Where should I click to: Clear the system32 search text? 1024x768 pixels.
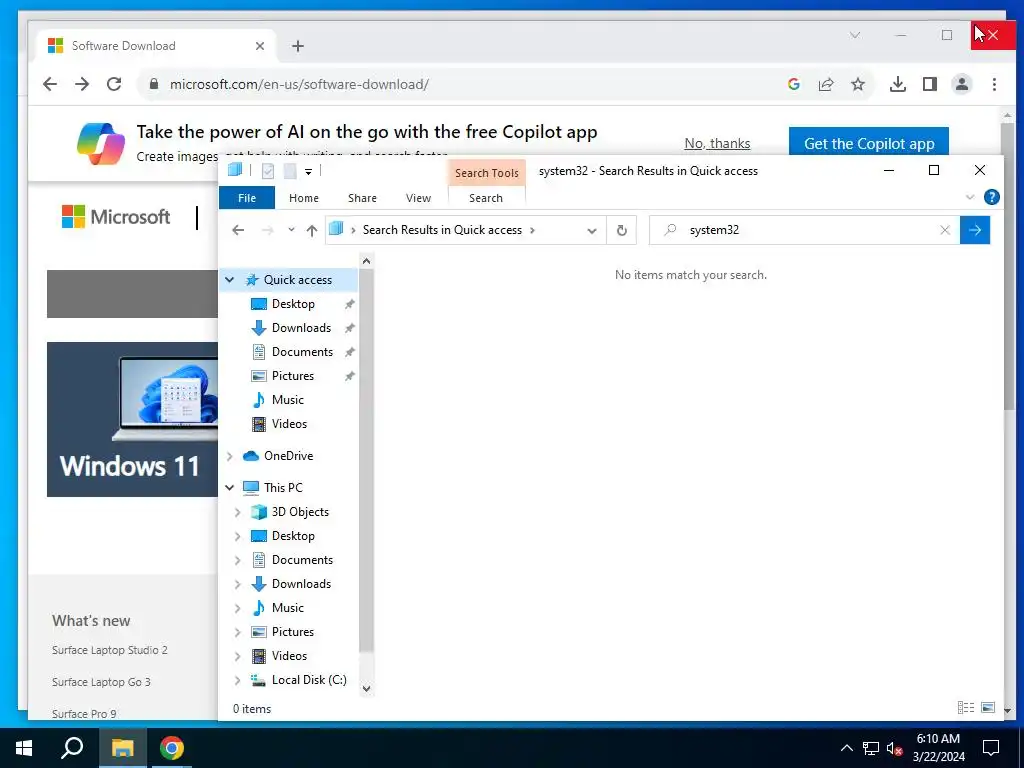click(945, 230)
